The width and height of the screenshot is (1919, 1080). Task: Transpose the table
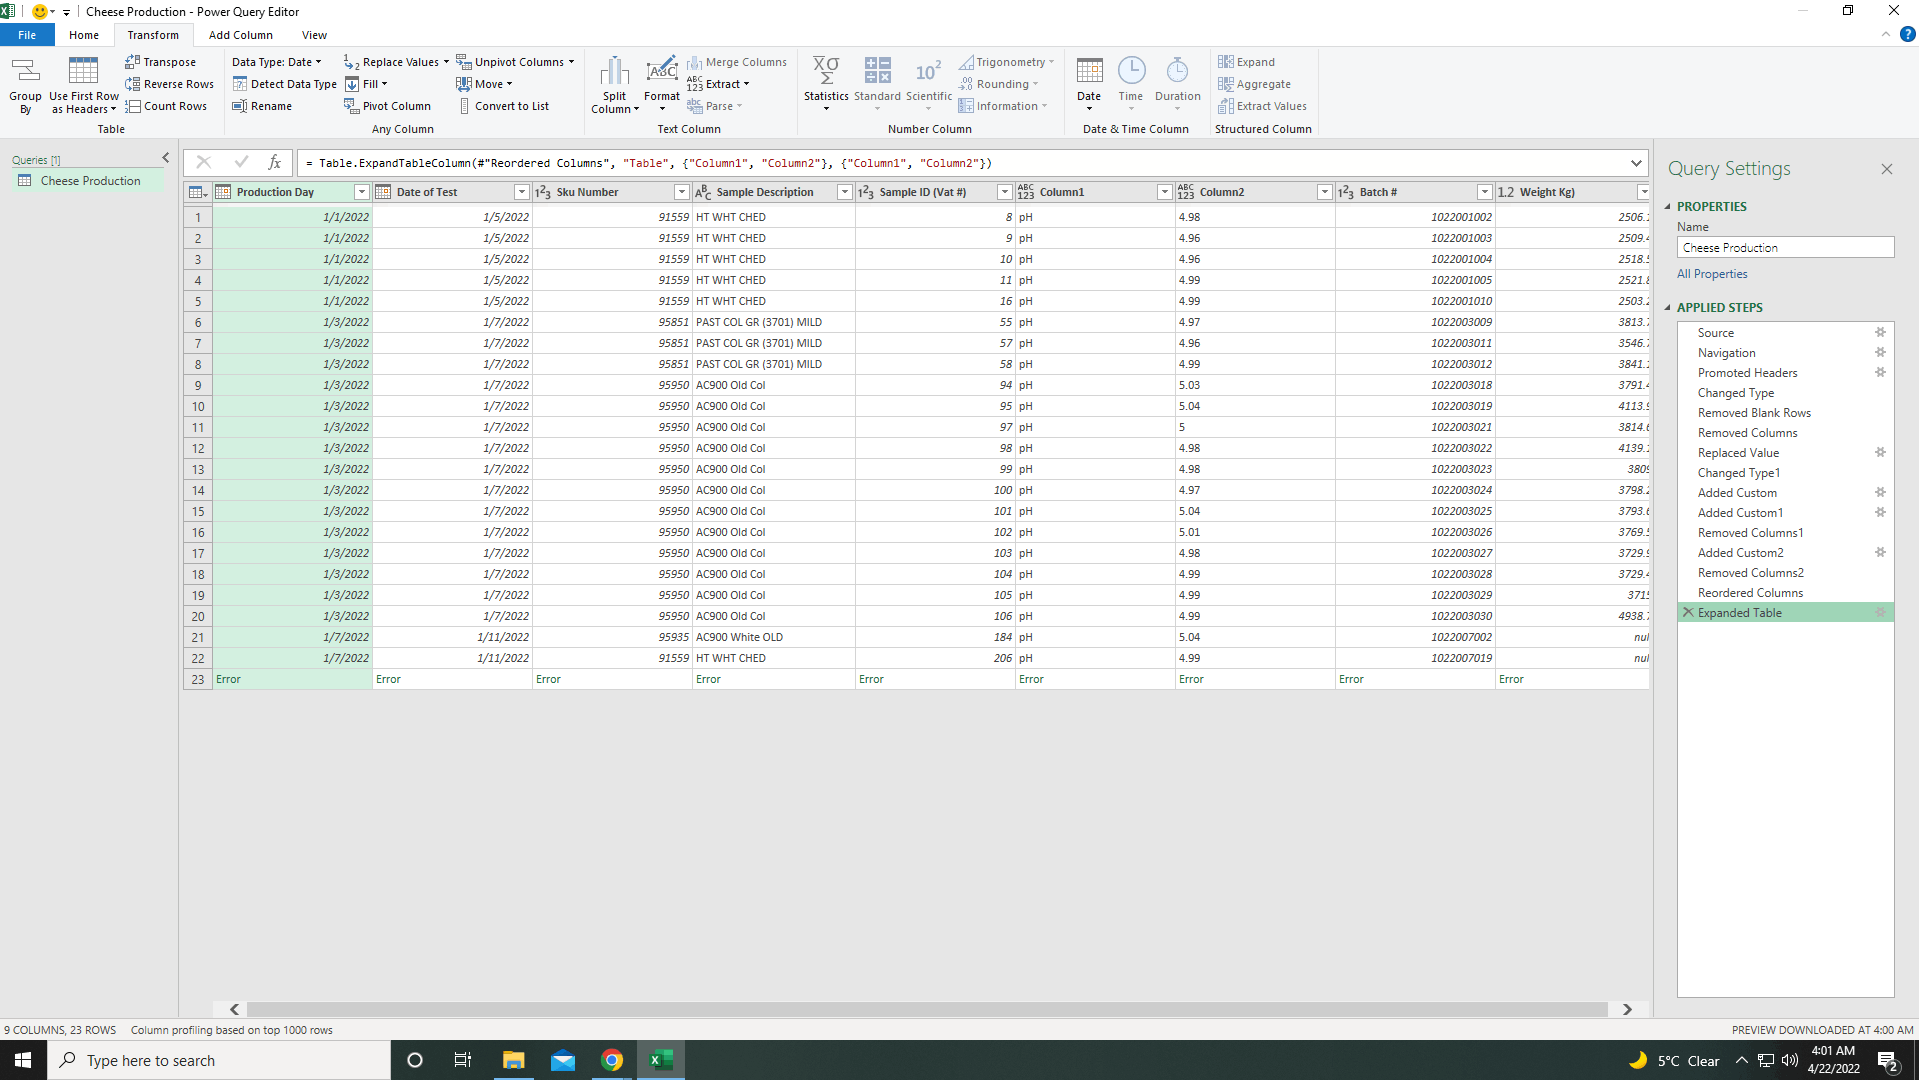tap(160, 62)
